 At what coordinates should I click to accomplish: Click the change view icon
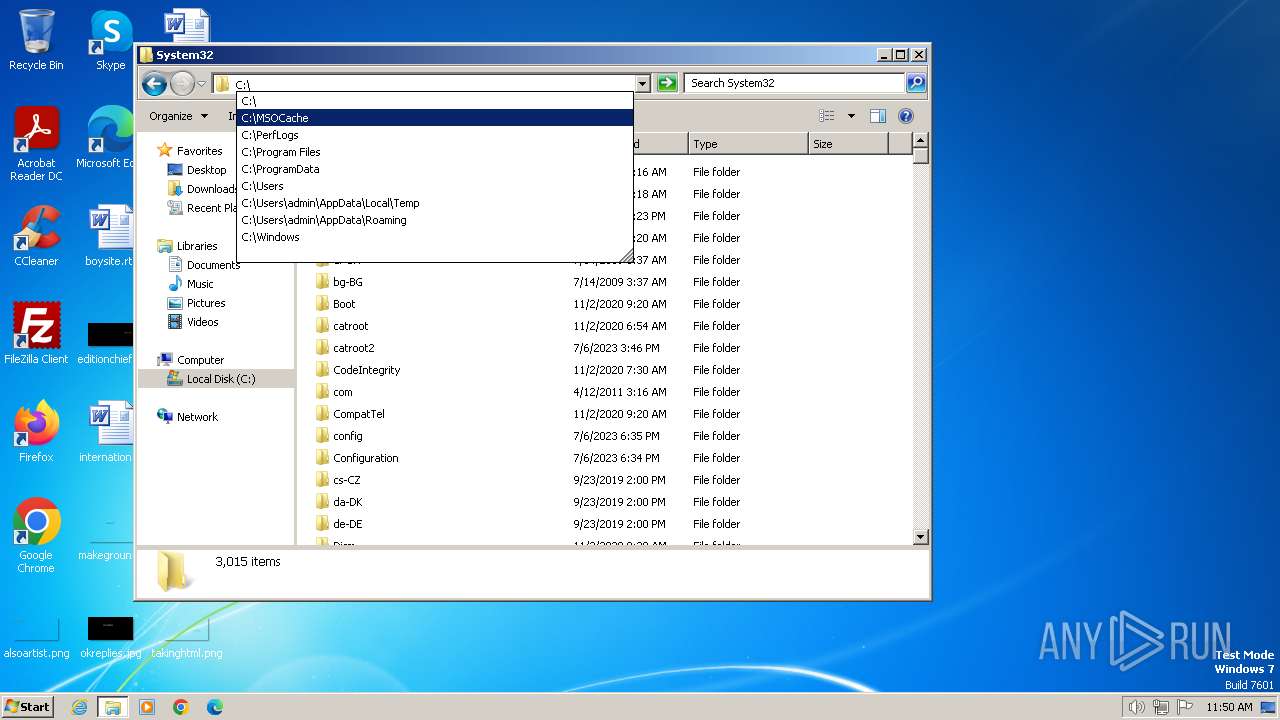tap(827, 116)
